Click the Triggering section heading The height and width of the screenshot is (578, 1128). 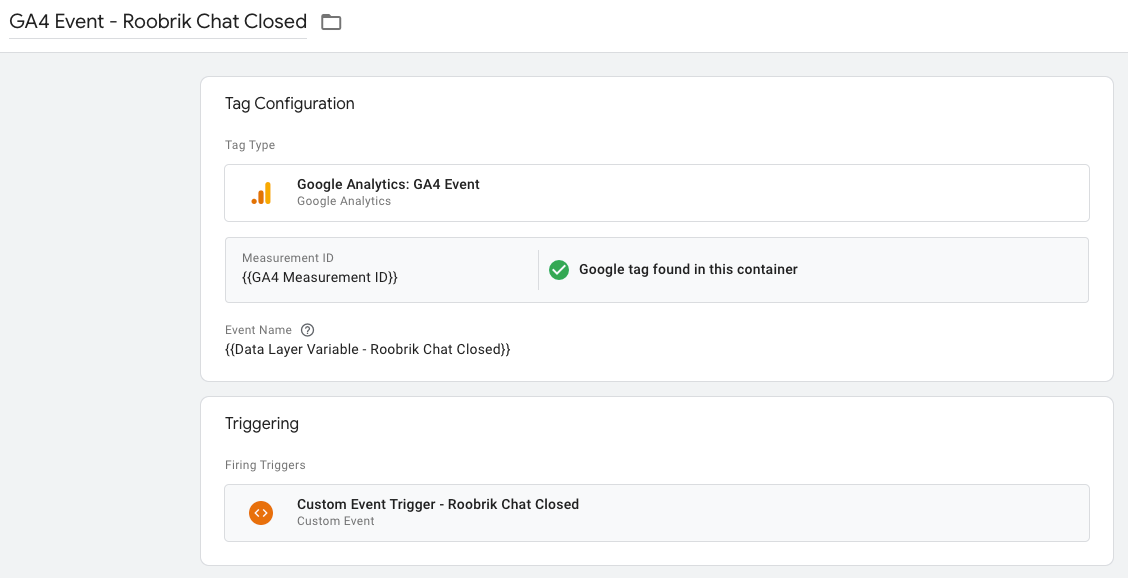click(262, 424)
